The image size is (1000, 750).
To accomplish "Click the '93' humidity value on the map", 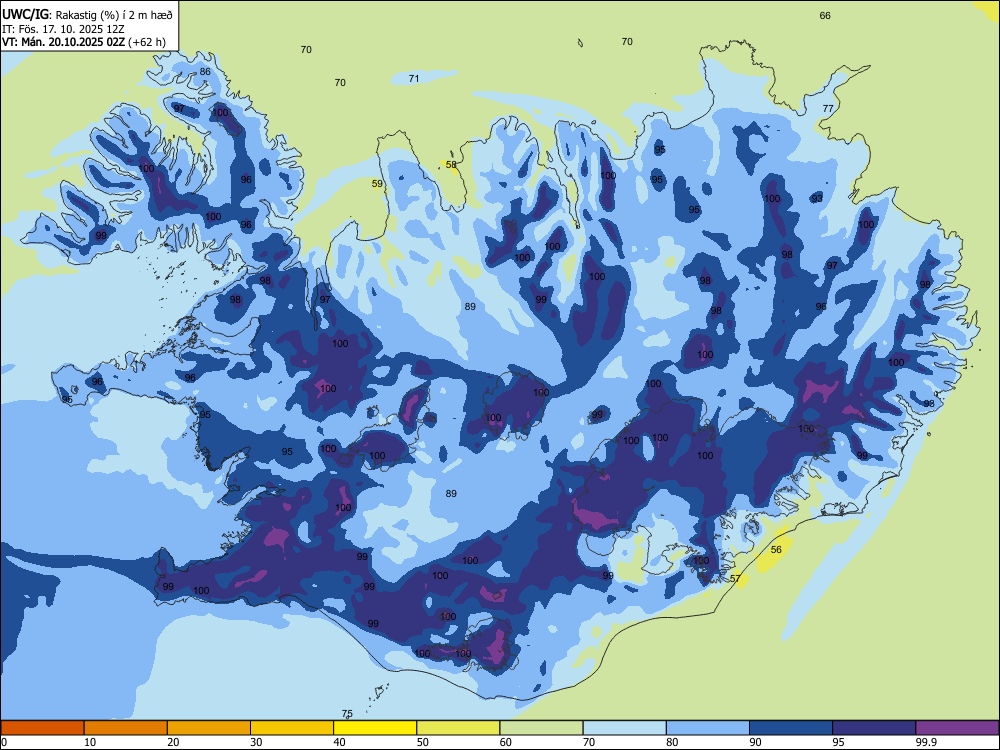I will 817,198.
